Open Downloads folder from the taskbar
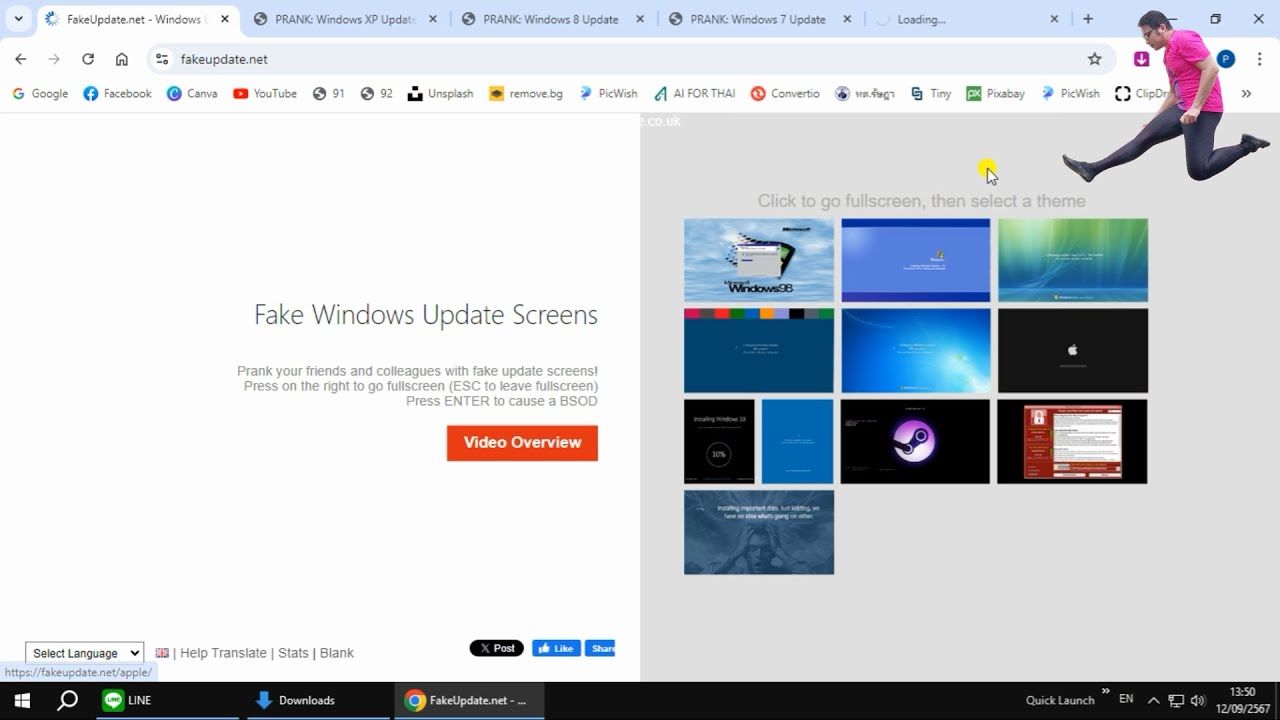Screen dimensions: 1280x720 point(317,700)
